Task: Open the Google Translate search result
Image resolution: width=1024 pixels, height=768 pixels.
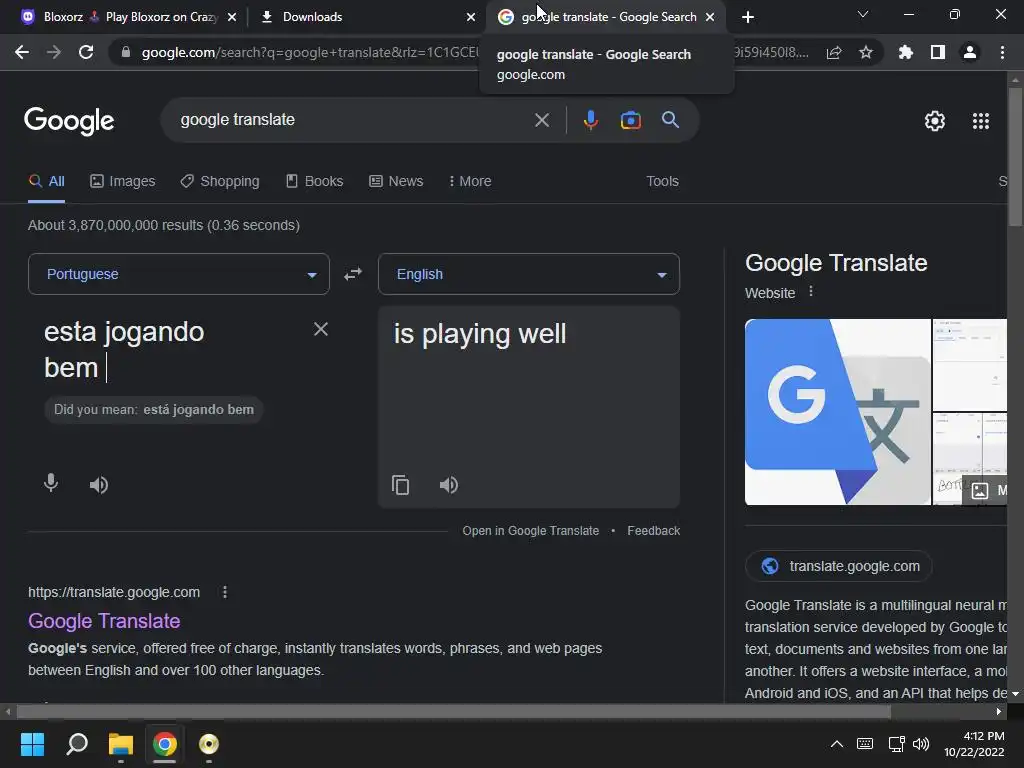Action: click(x=104, y=620)
